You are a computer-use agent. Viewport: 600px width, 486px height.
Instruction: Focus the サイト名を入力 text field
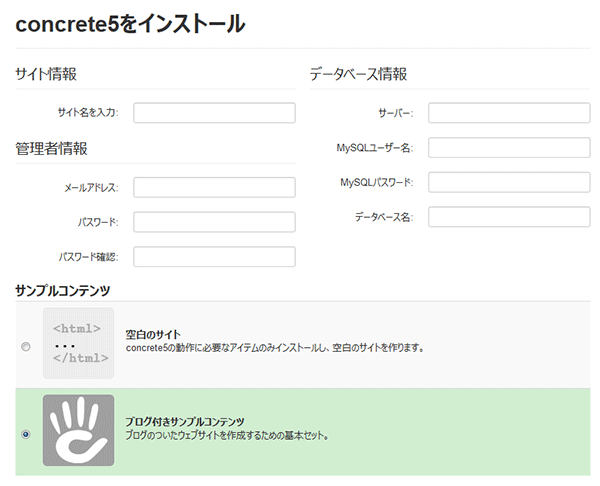tap(214, 113)
